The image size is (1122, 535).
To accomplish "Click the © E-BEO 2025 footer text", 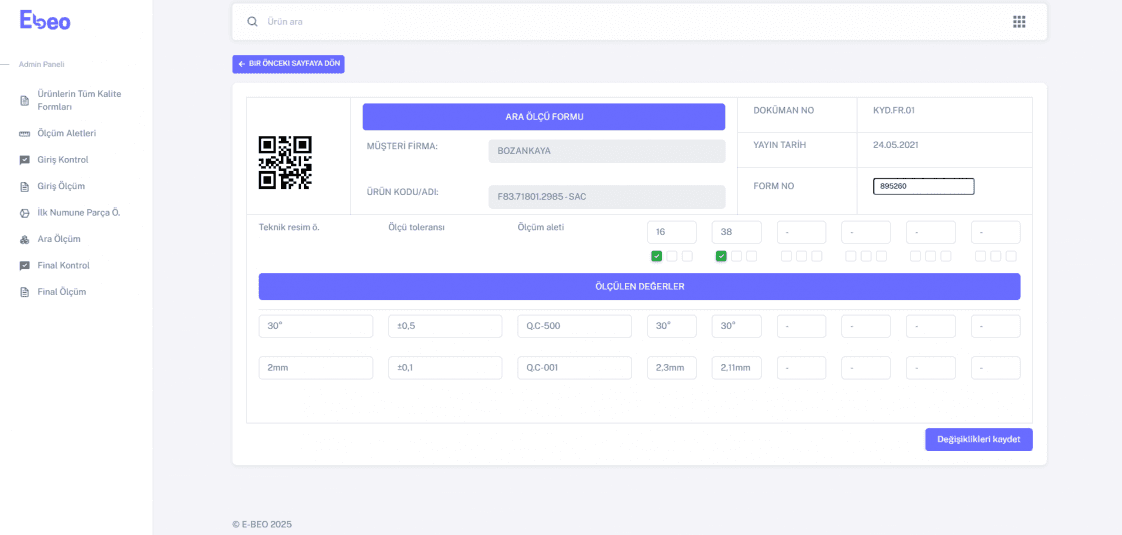I will tap(262, 524).
